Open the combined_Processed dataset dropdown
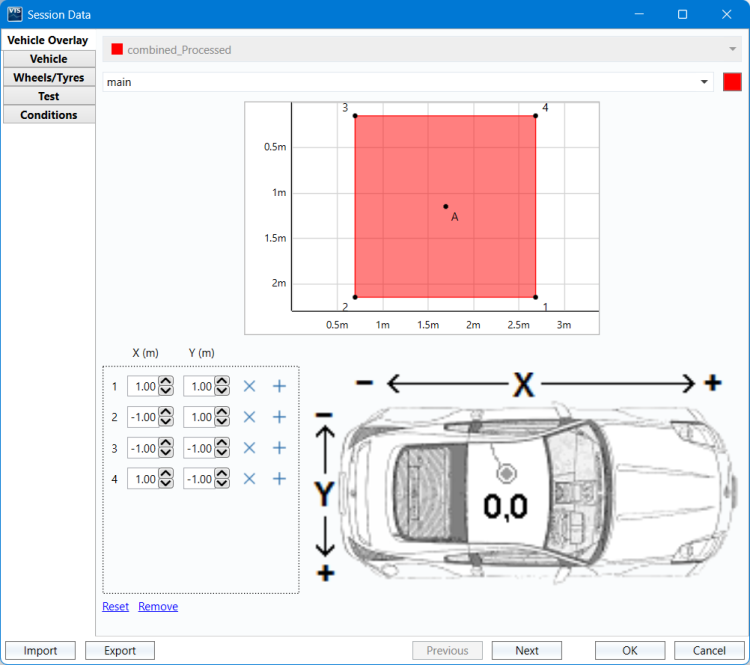750x665 pixels. click(x=422, y=49)
